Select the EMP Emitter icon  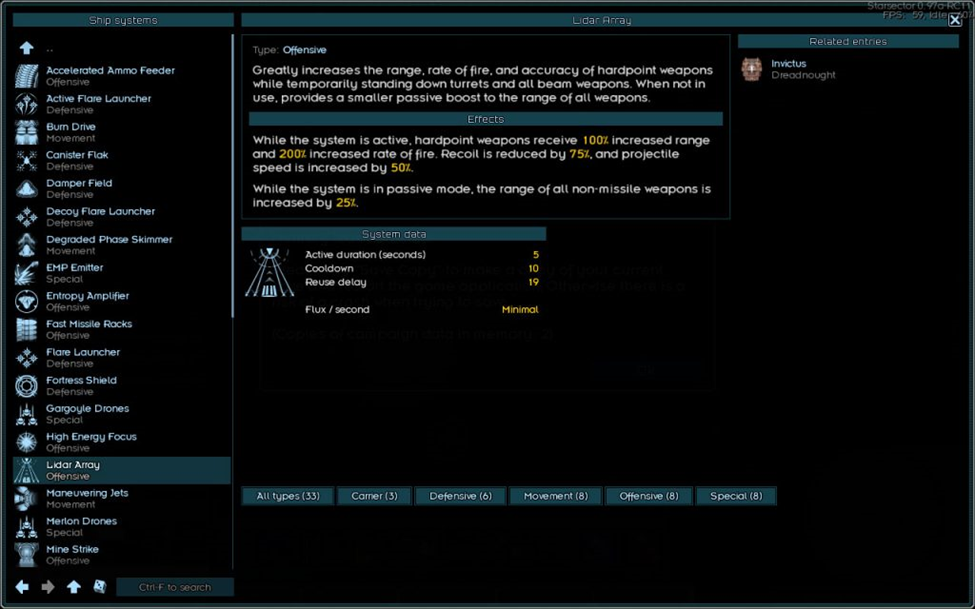tap(27, 273)
